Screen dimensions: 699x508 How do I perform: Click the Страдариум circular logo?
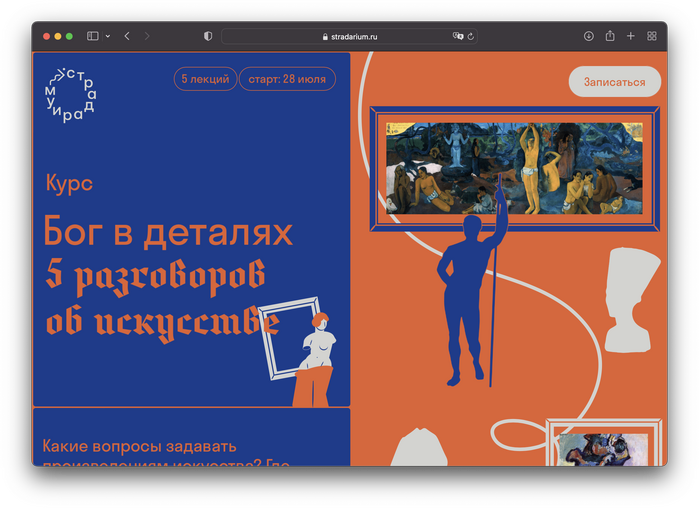[x=70, y=95]
